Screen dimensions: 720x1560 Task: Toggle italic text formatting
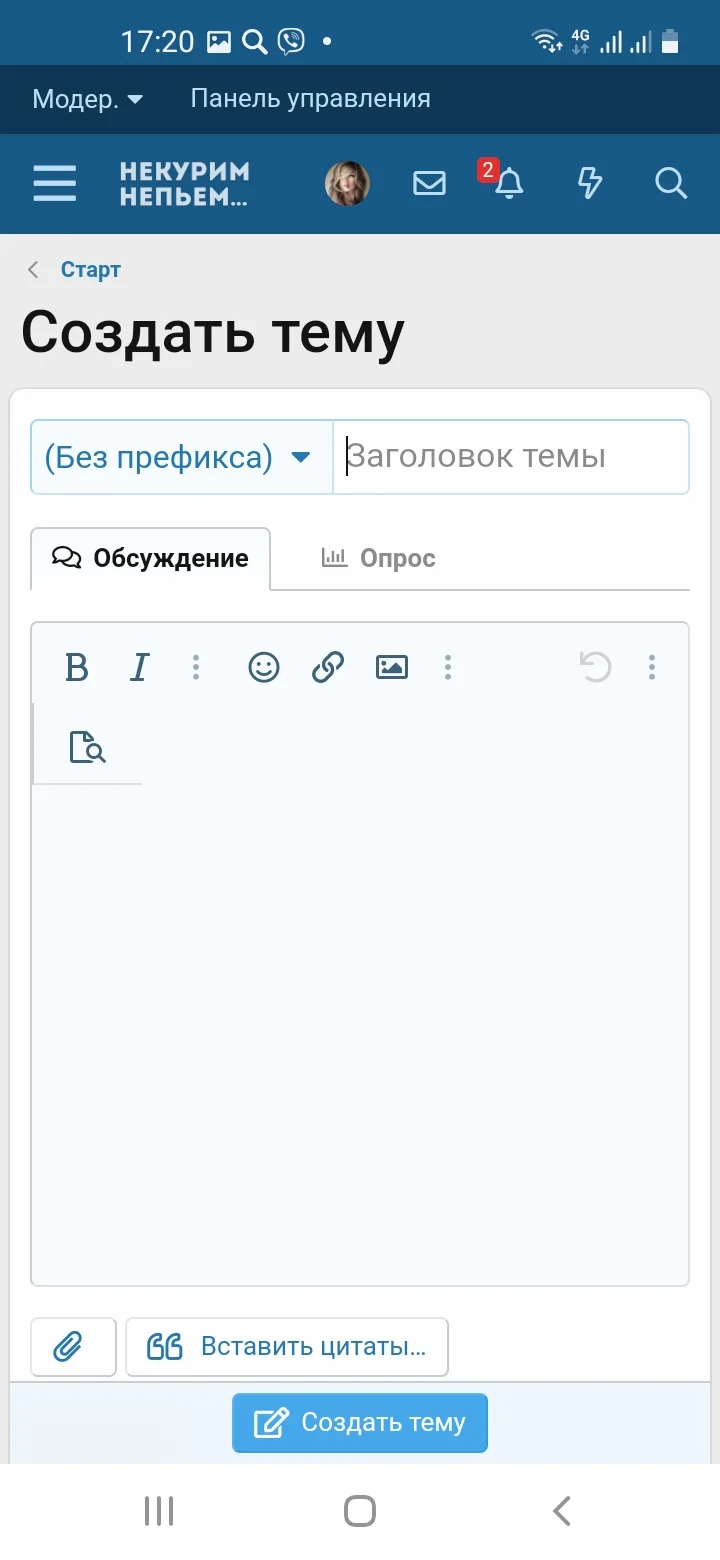[139, 667]
